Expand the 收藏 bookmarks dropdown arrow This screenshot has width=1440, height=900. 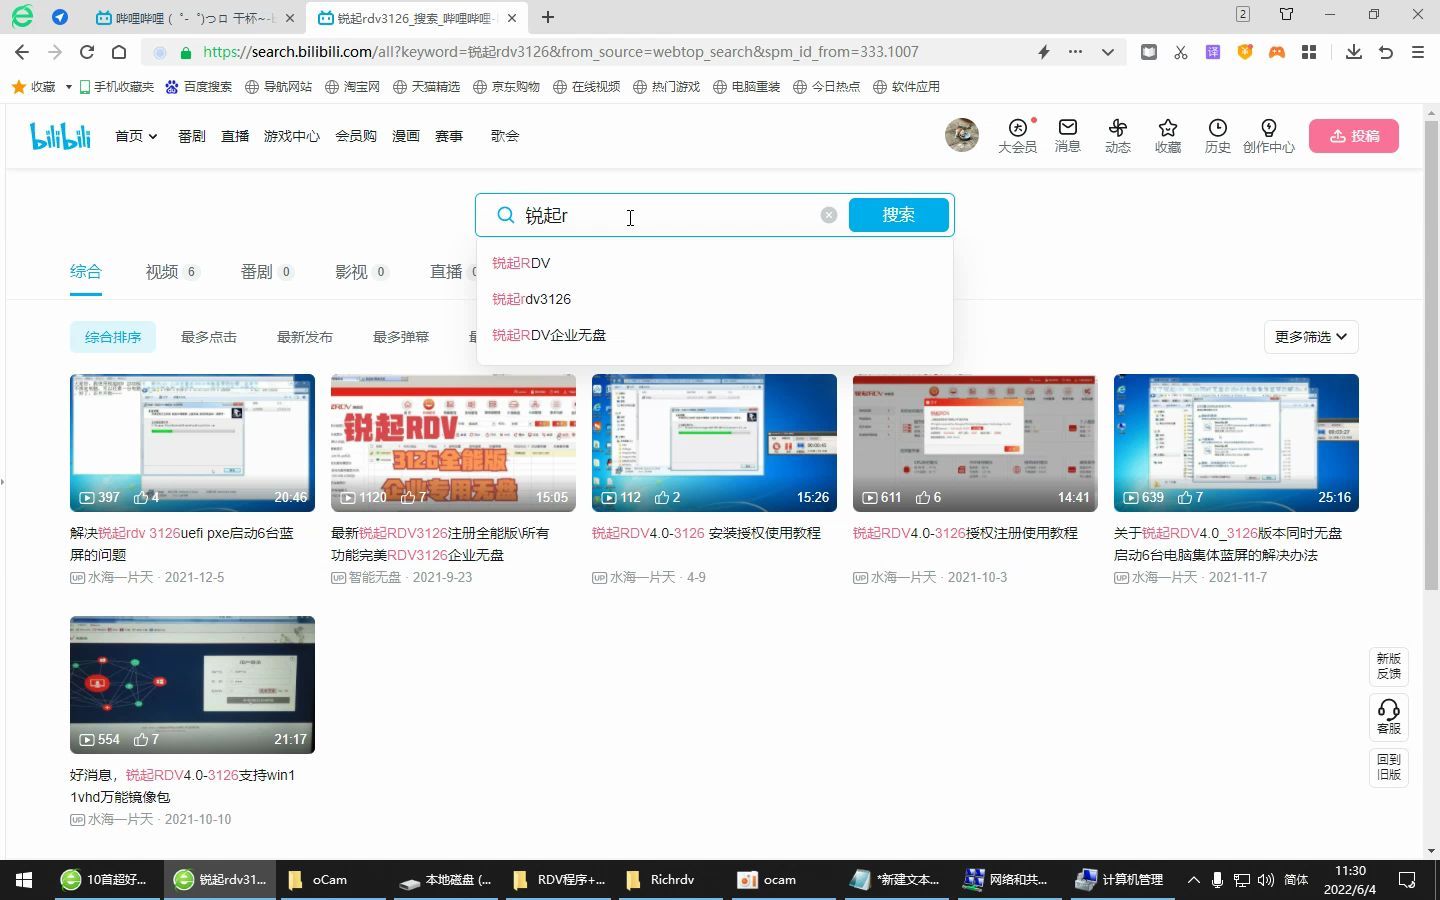(x=68, y=87)
